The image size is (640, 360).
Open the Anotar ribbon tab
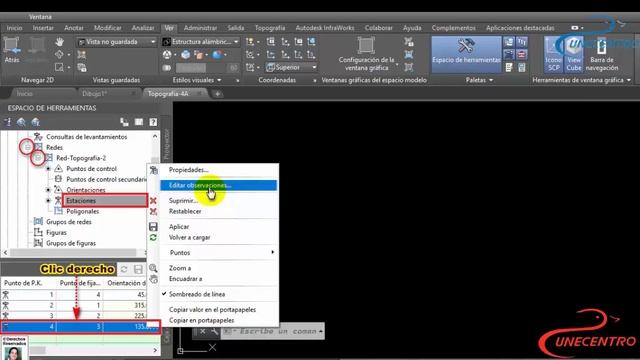tap(74, 28)
